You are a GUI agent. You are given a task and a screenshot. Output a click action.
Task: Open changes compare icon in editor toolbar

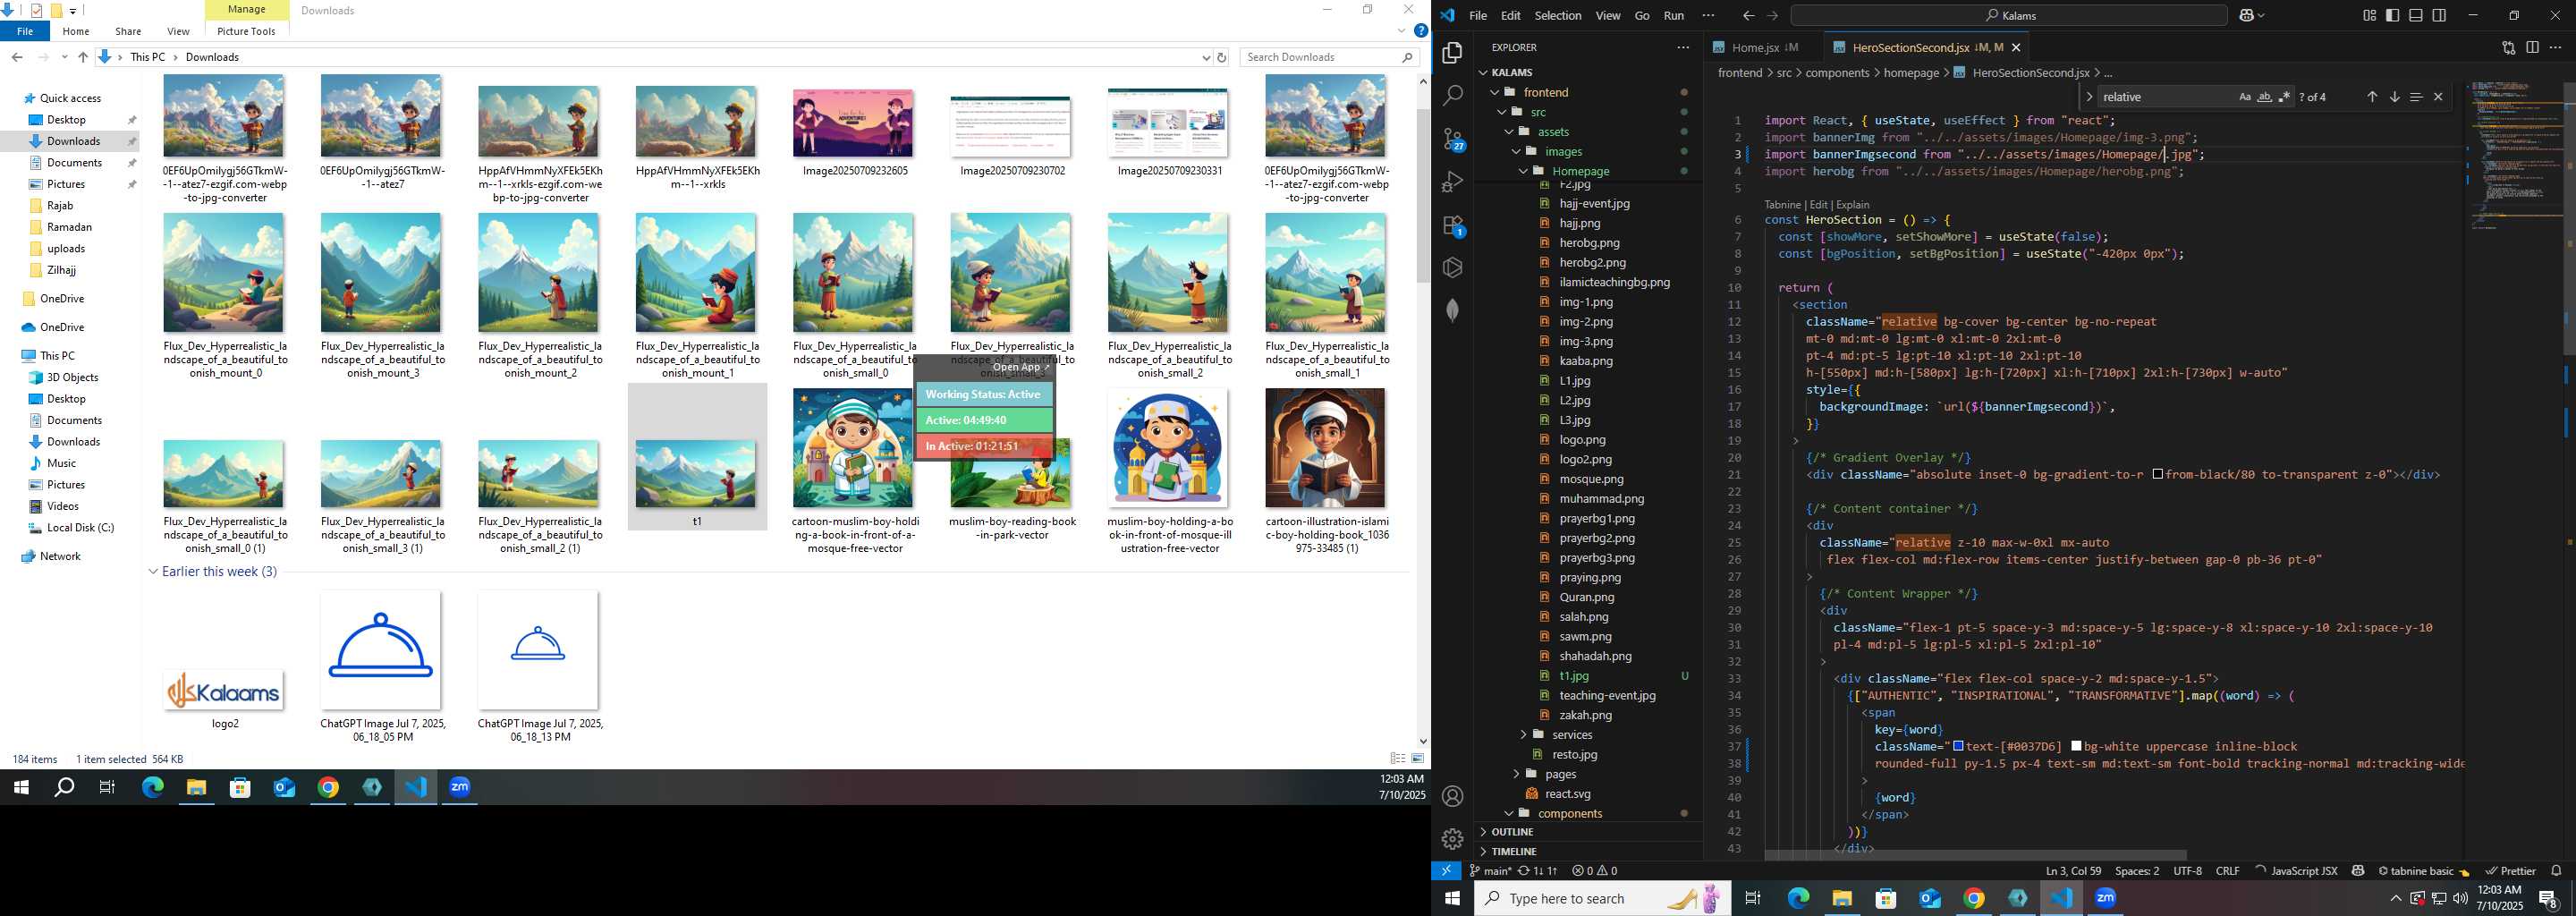tap(2508, 47)
